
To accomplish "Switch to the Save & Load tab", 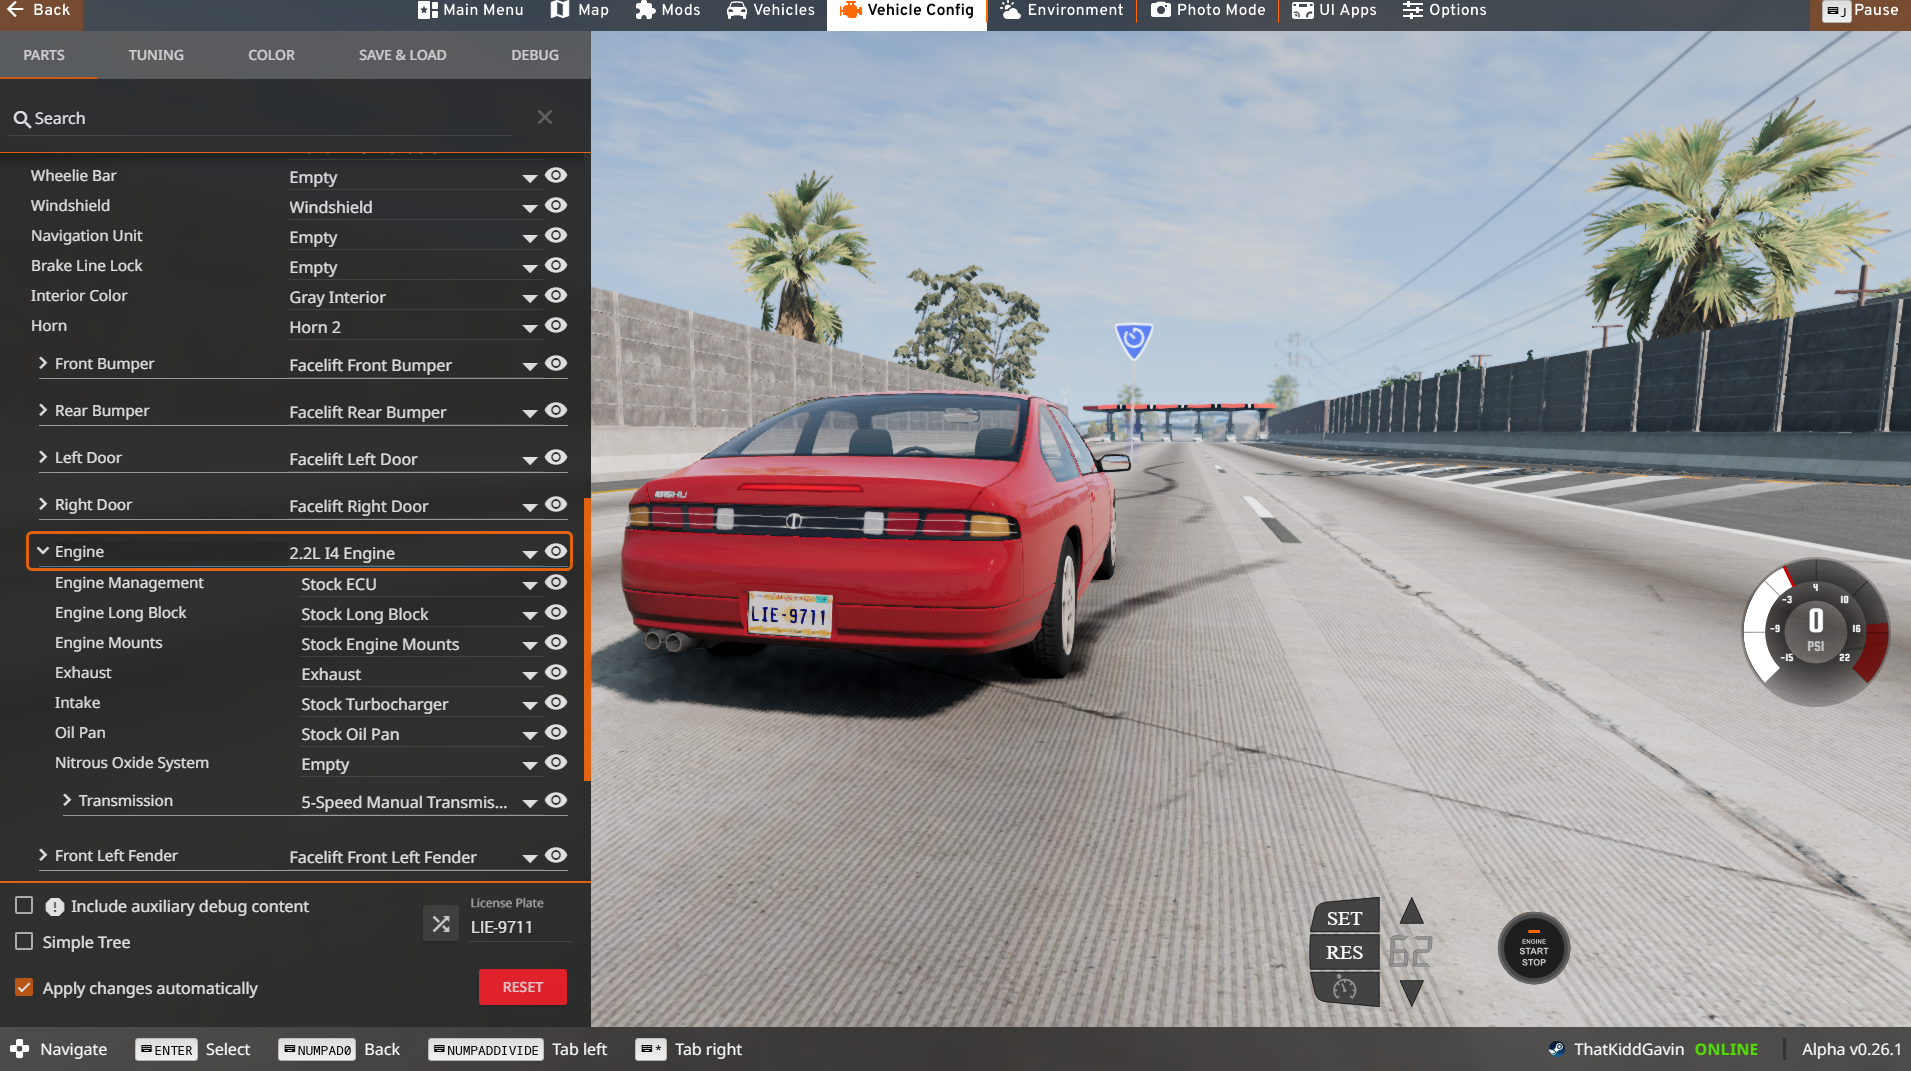I will coord(403,55).
